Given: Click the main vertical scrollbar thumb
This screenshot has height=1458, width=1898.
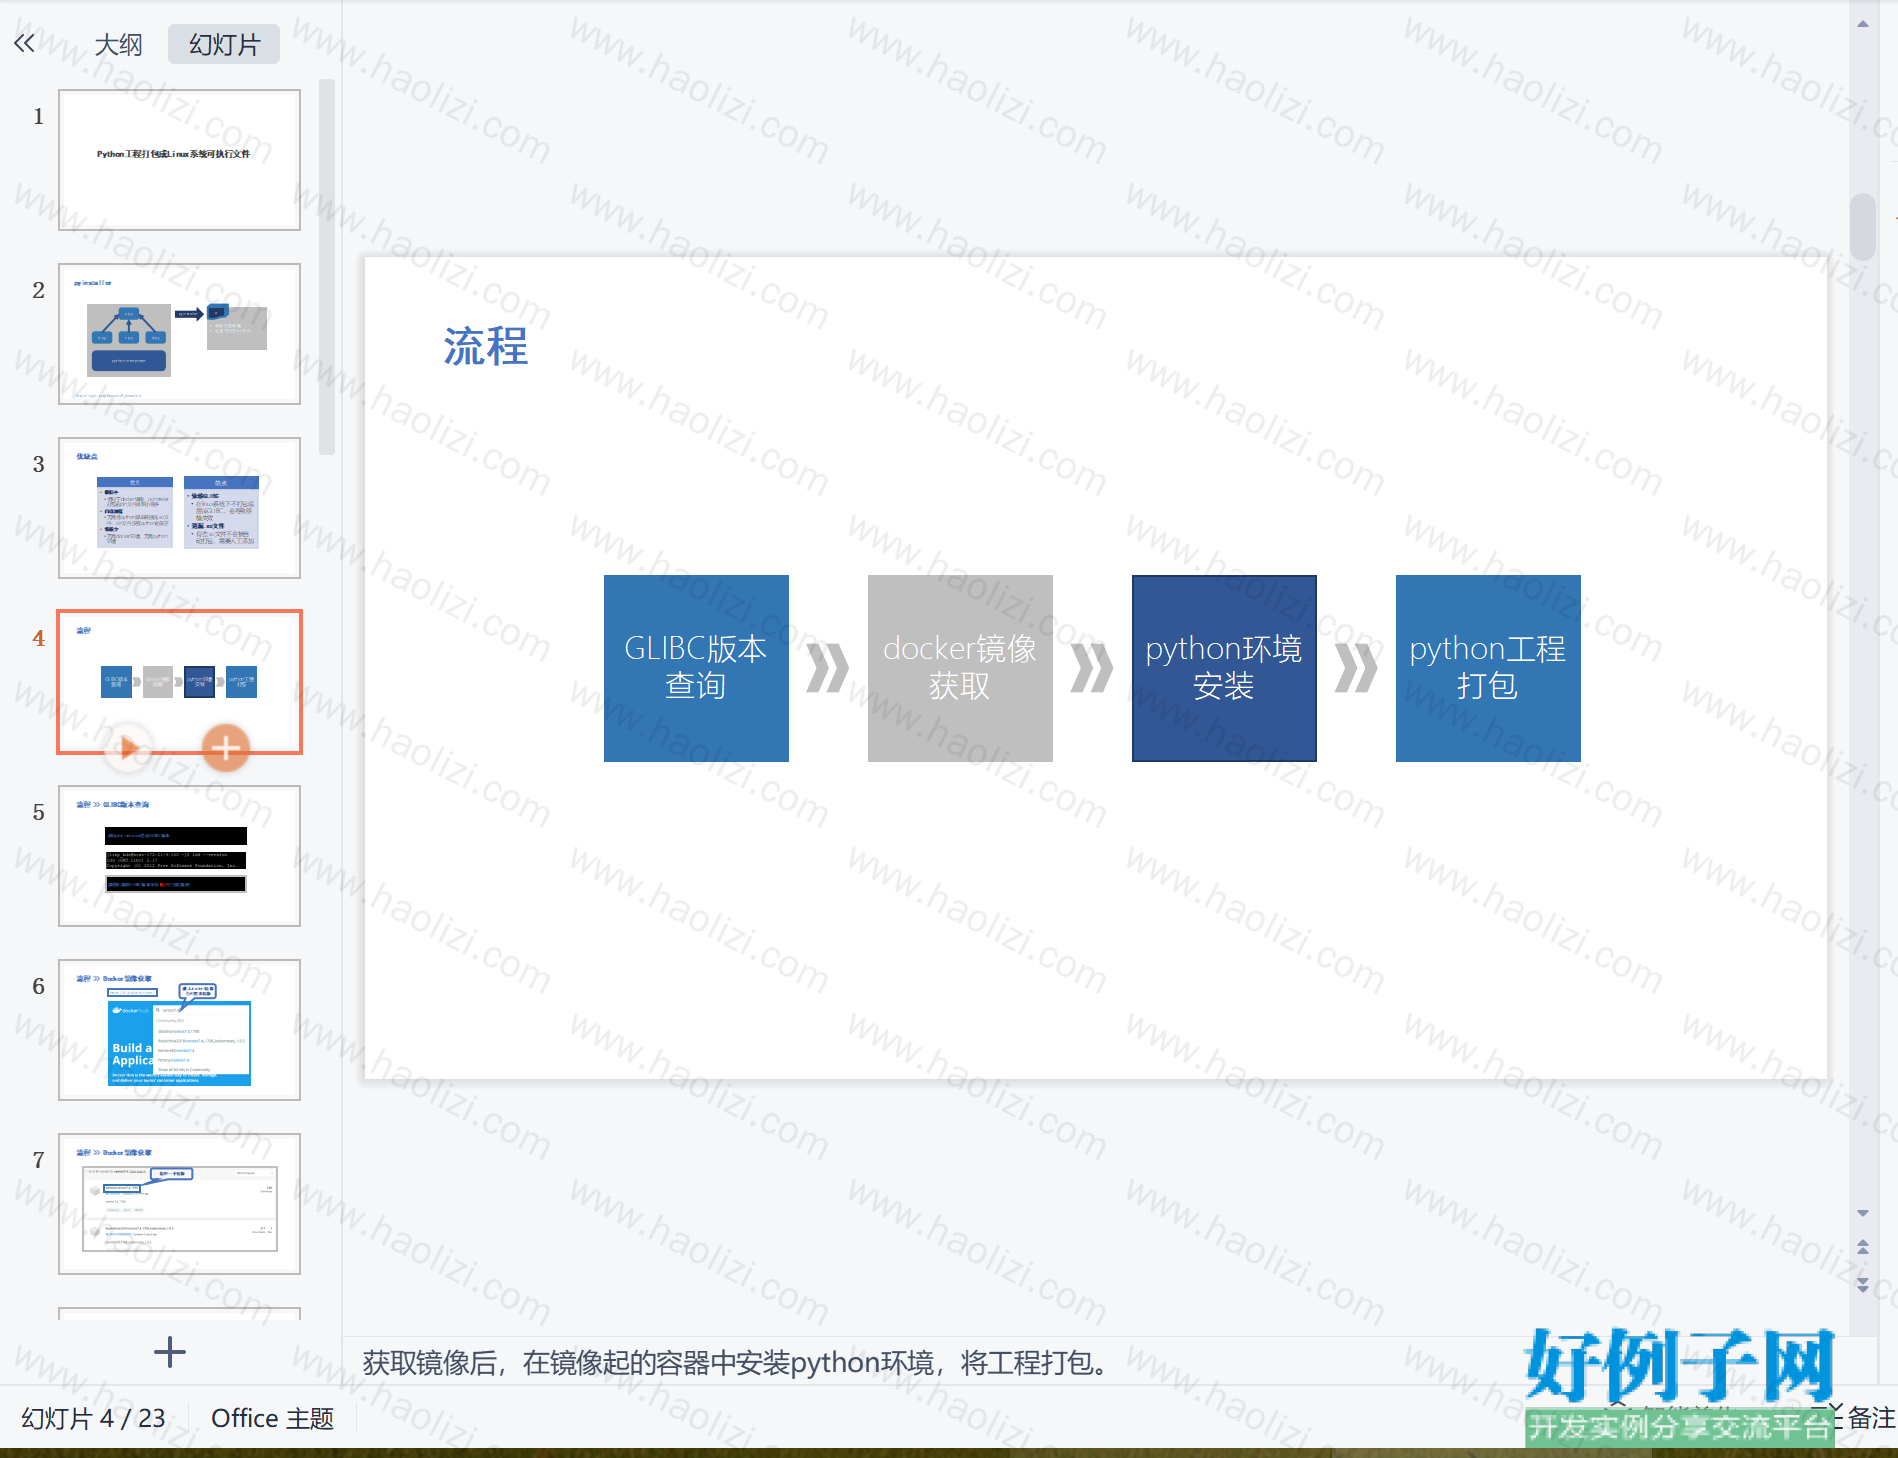Looking at the screenshot, I should [x=1863, y=227].
